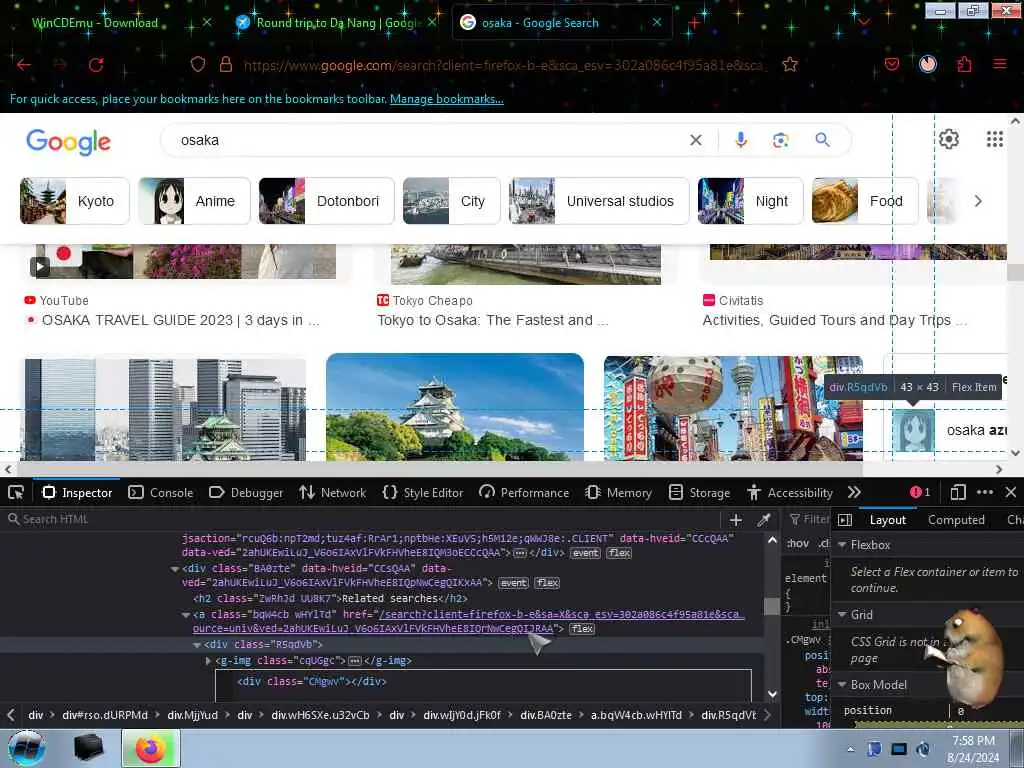Viewport: 1024px width, 768px height.
Task: Switch to the Round trip to Da Nang tab
Action: point(336,23)
